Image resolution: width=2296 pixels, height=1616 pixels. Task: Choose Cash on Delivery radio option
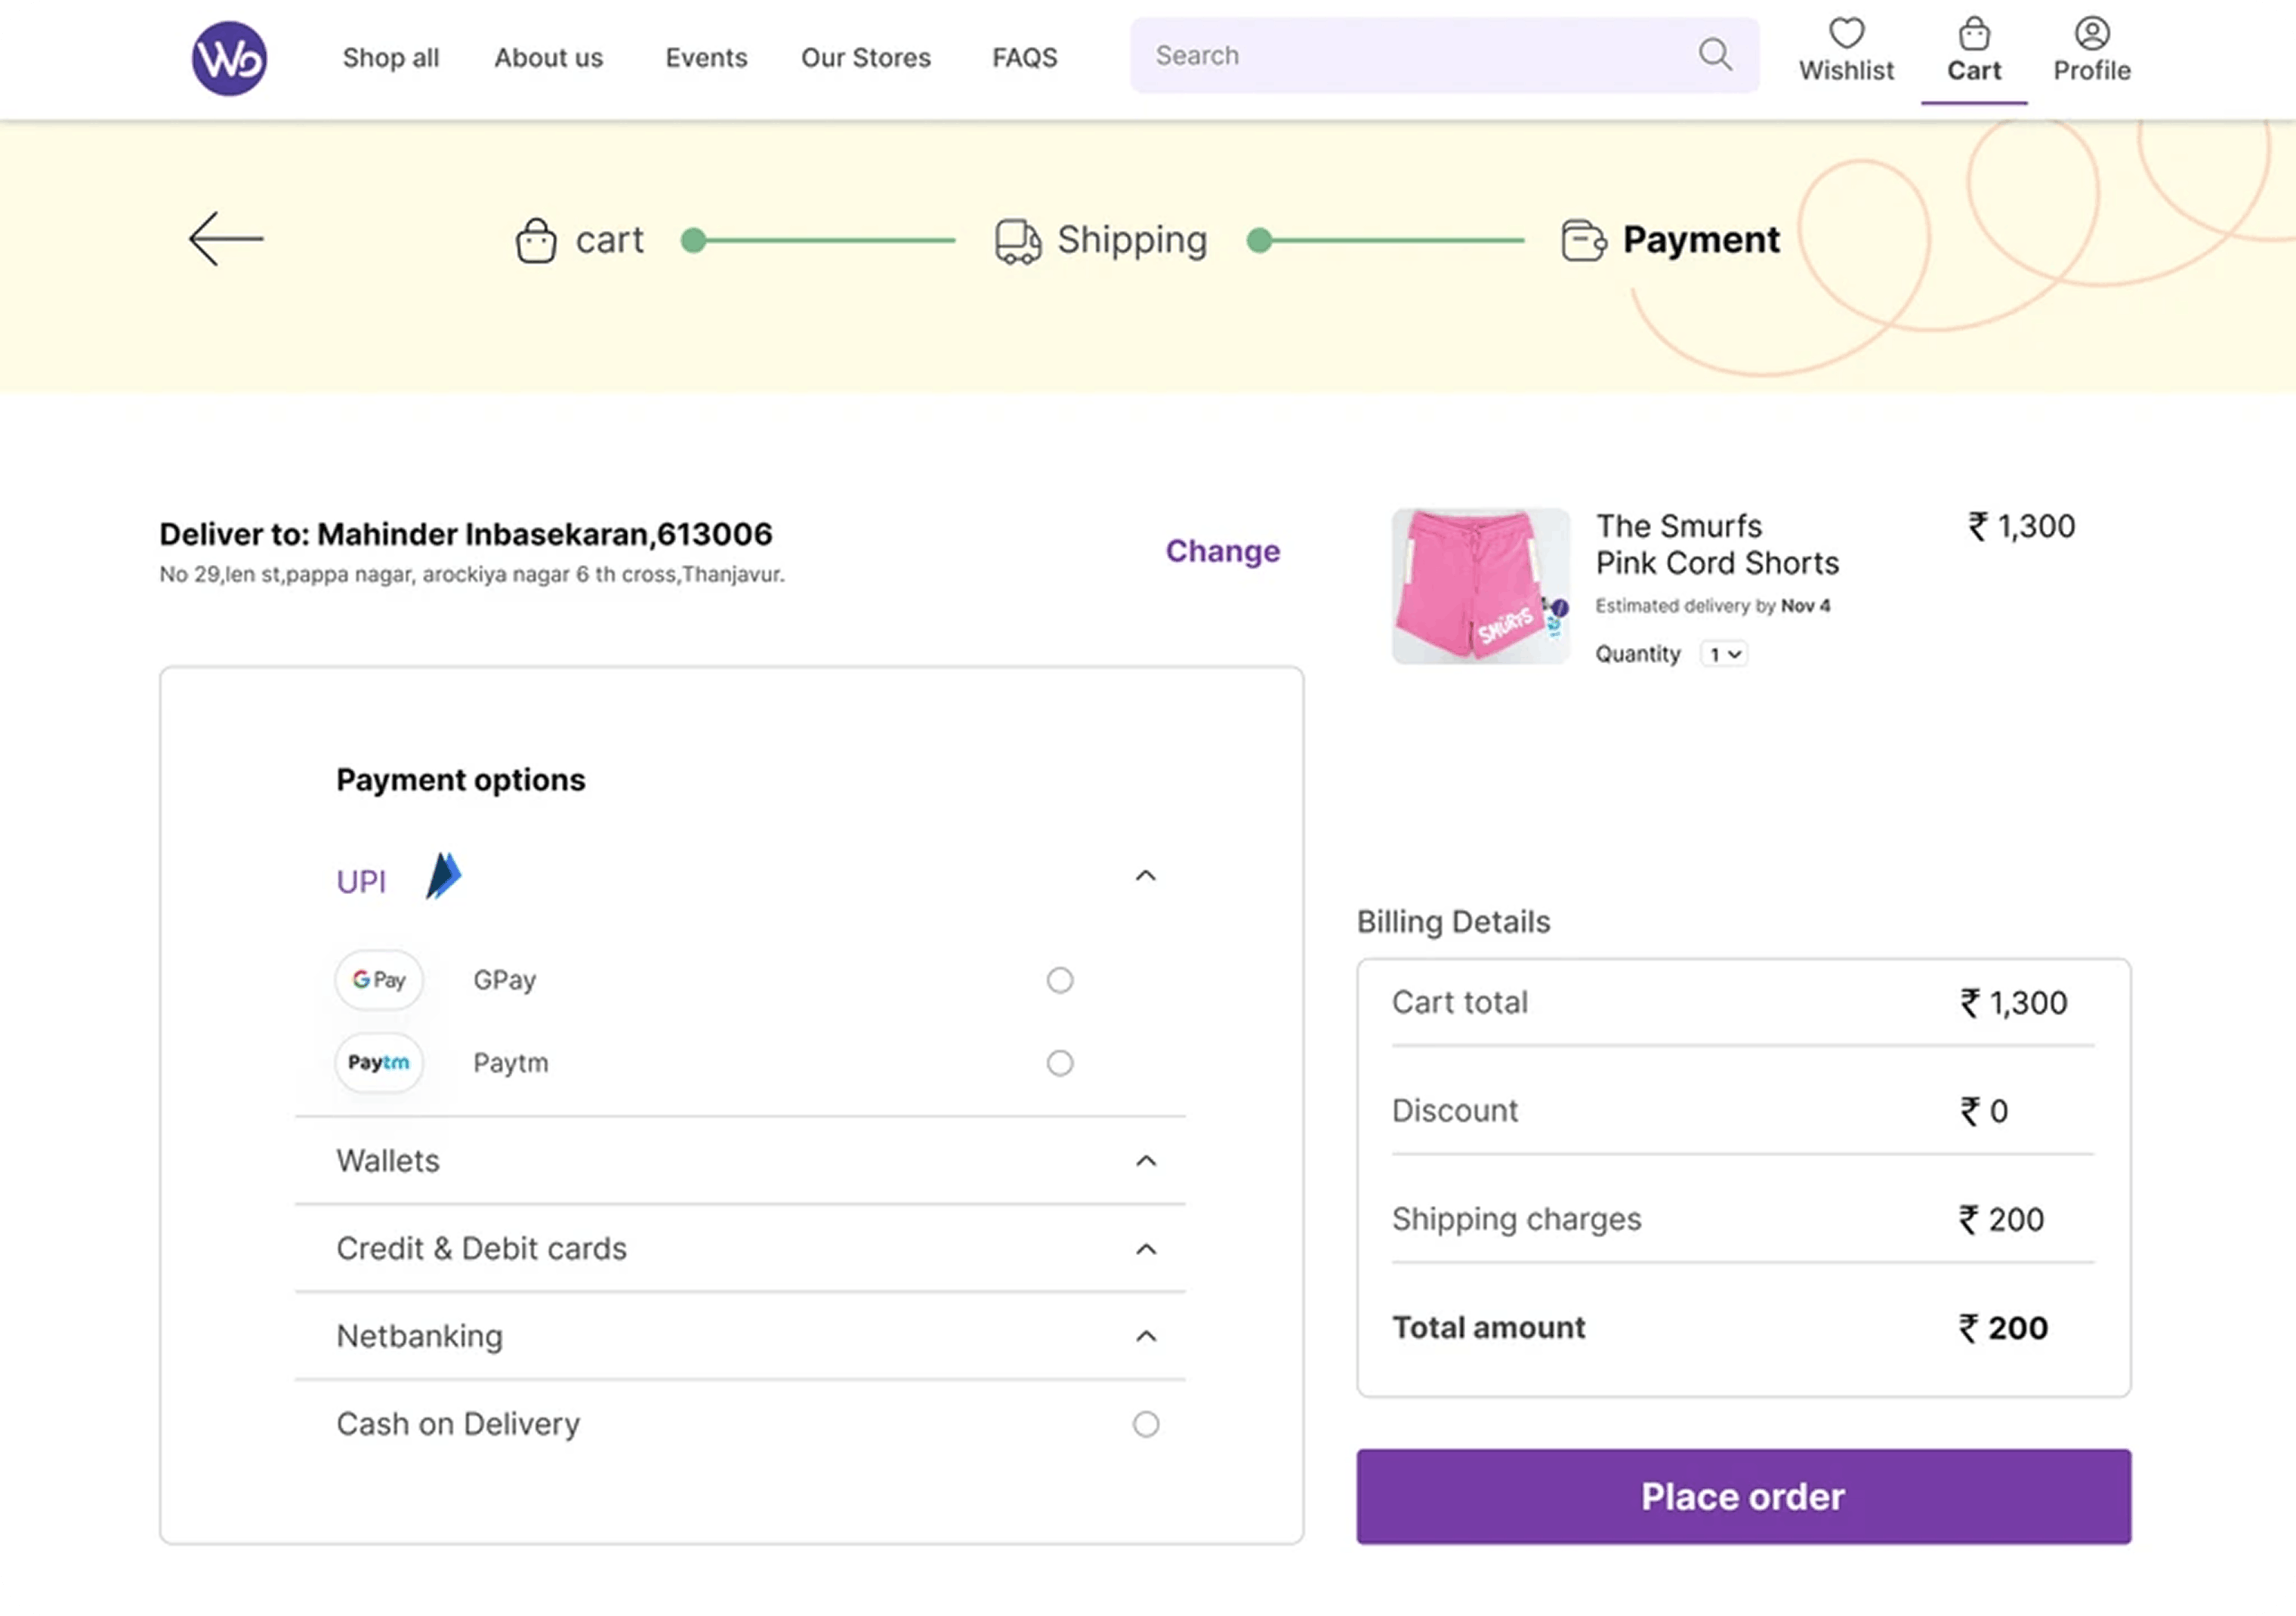[1145, 1424]
